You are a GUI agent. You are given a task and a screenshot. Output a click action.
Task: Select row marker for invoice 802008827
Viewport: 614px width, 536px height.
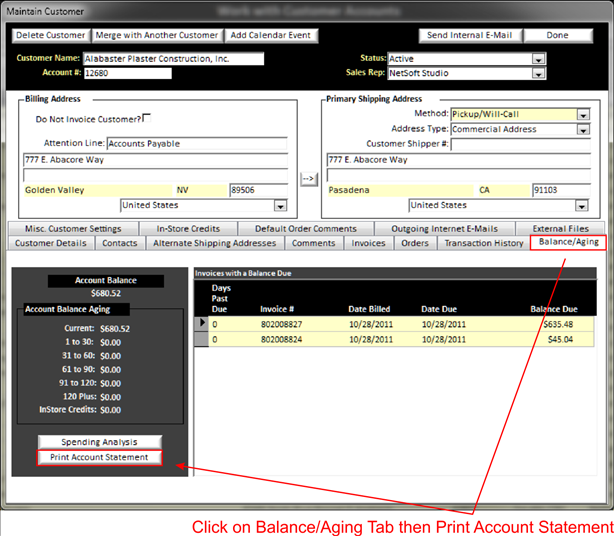coord(202,323)
